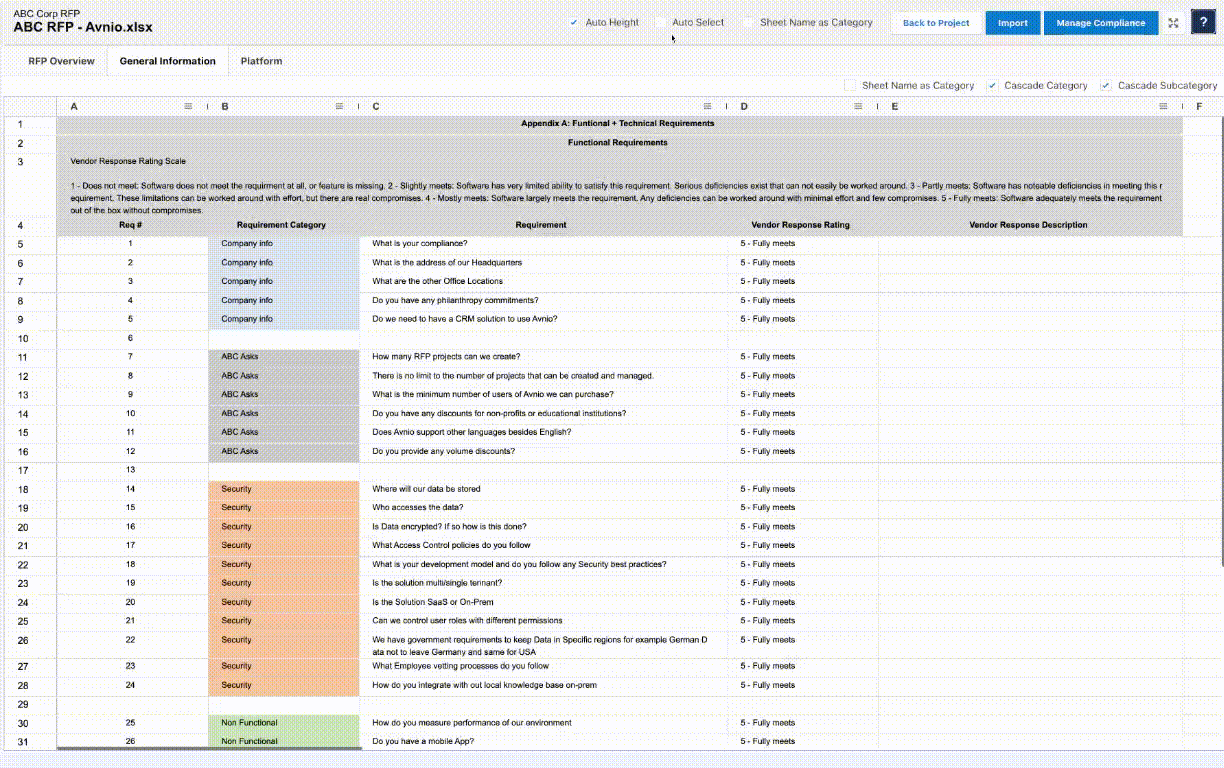Image resolution: width=1224 pixels, height=768 pixels.
Task: Open Manage Compliance
Action: (x=1101, y=23)
